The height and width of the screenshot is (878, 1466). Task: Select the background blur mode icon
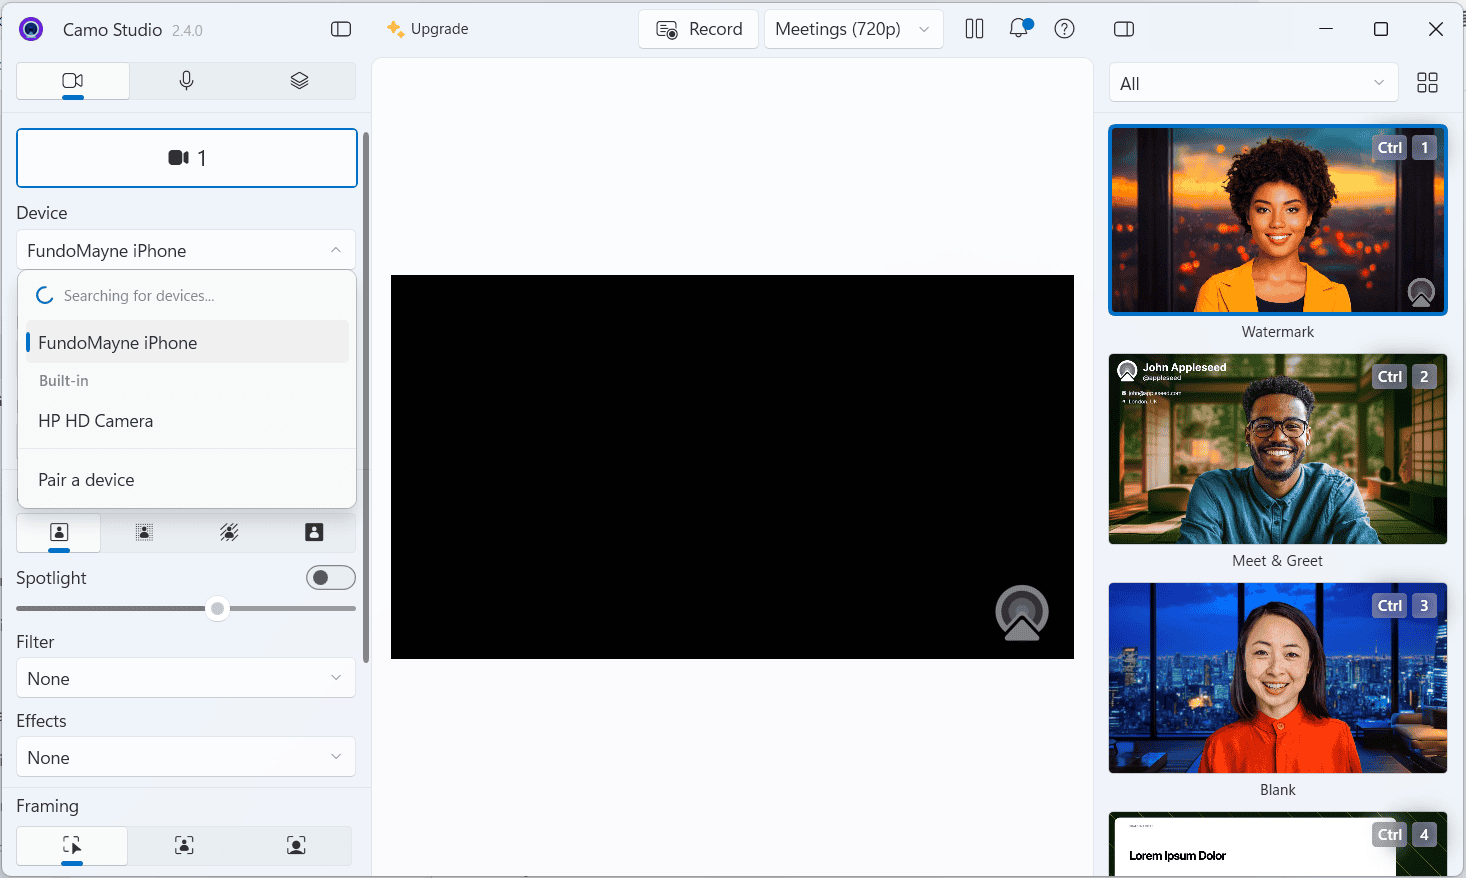point(144,533)
